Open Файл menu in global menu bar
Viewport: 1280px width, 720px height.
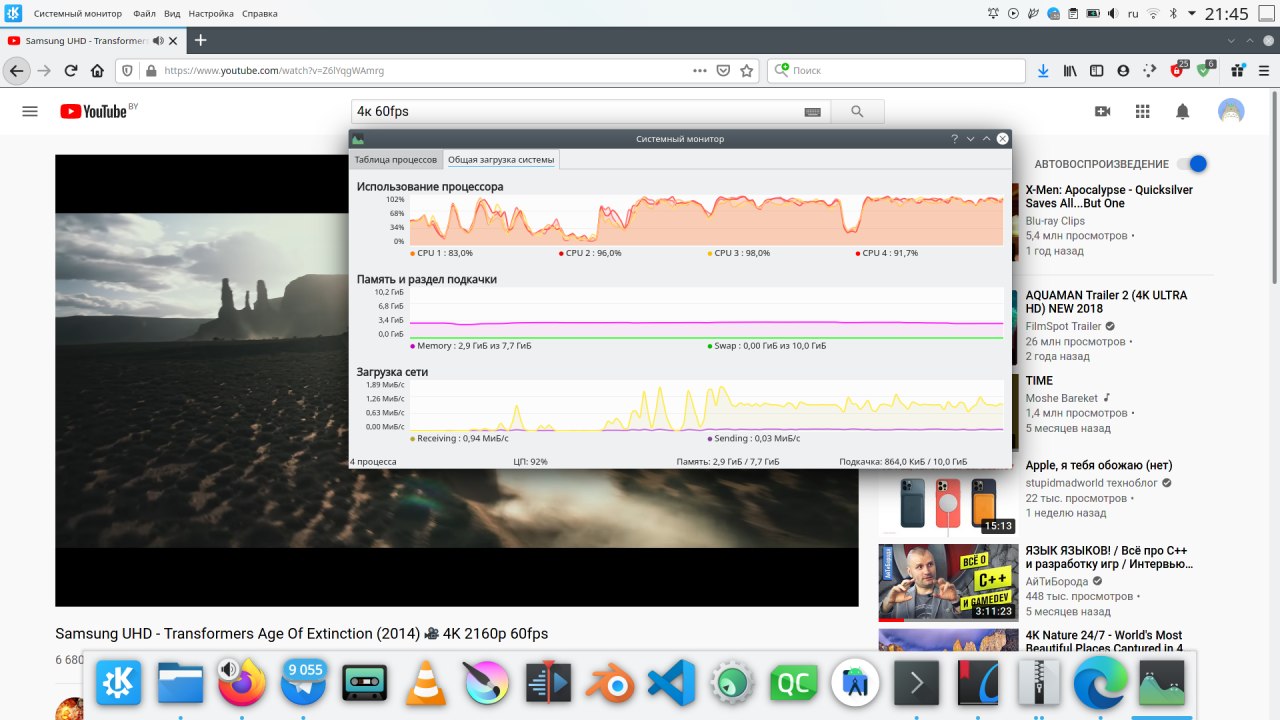144,14
